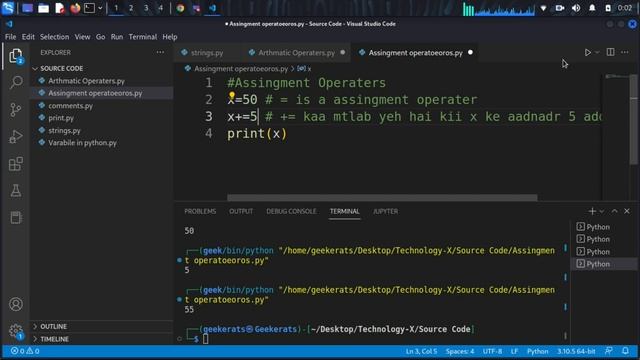Viewport: 640px width, 360px height.
Task: Open the Go menu
Action: 100,37
